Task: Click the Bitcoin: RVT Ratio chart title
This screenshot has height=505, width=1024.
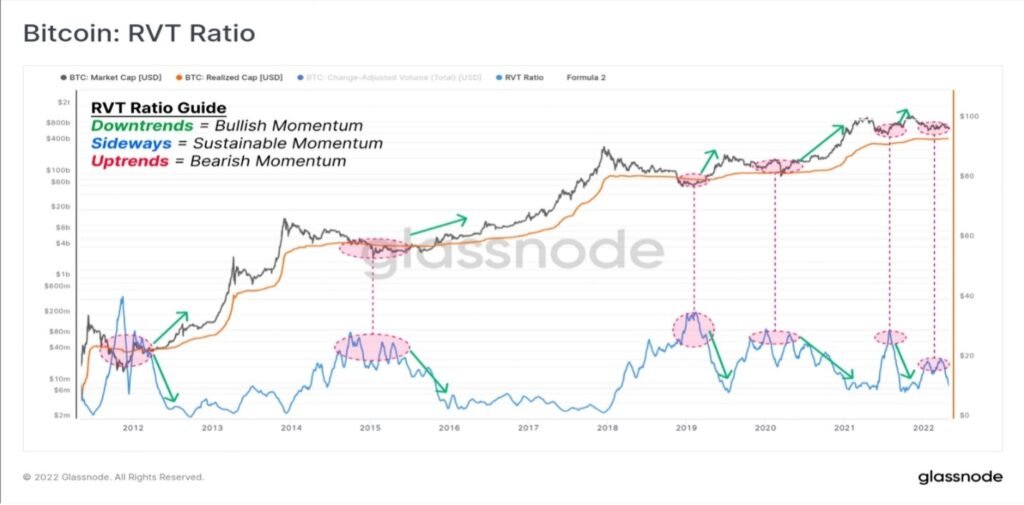Action: 138,33
